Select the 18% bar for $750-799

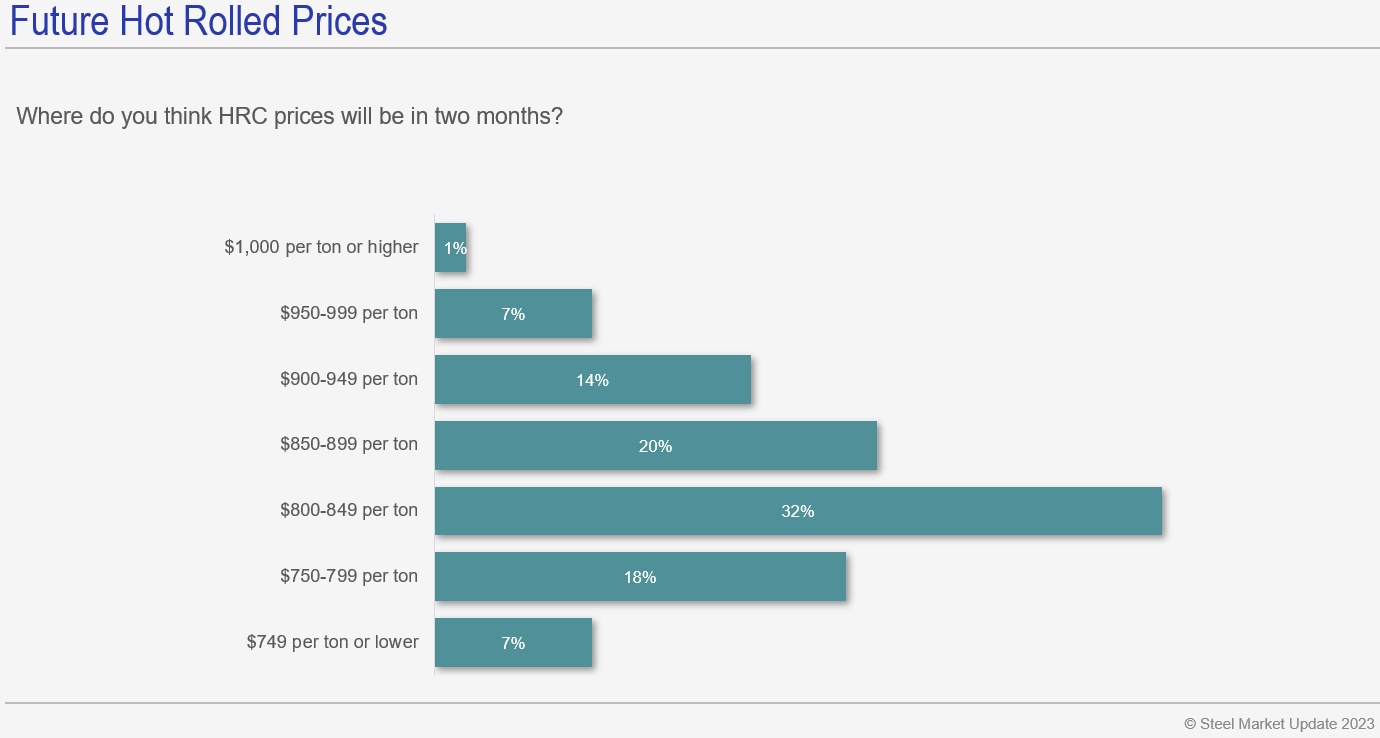pos(640,577)
